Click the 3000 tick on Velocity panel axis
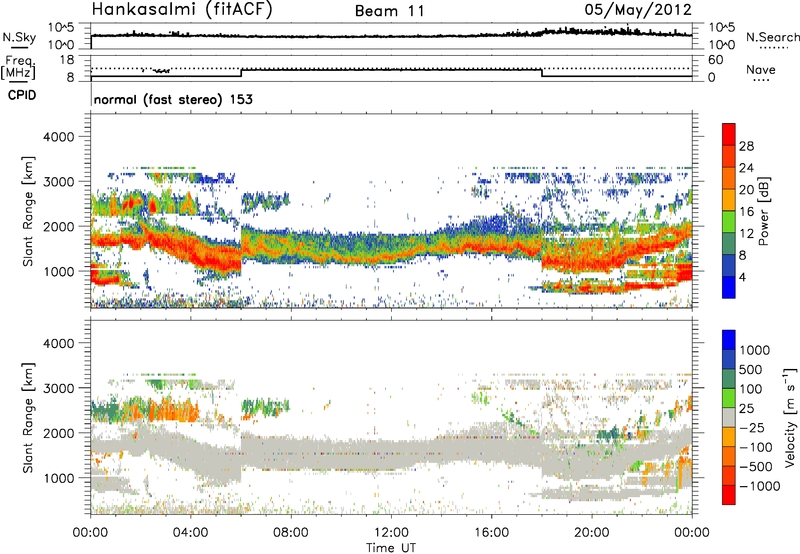800x554 pixels. (58, 388)
